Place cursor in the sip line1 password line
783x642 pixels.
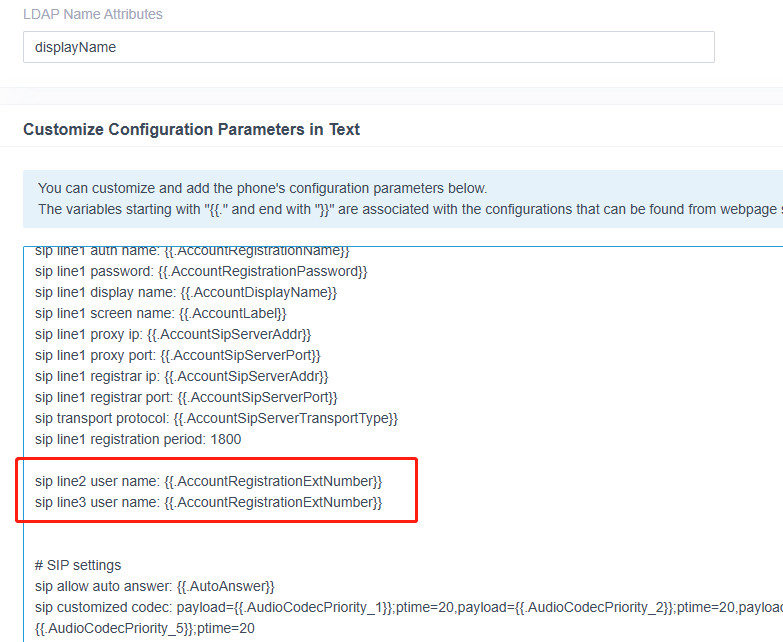pyautogui.click(x=201, y=272)
